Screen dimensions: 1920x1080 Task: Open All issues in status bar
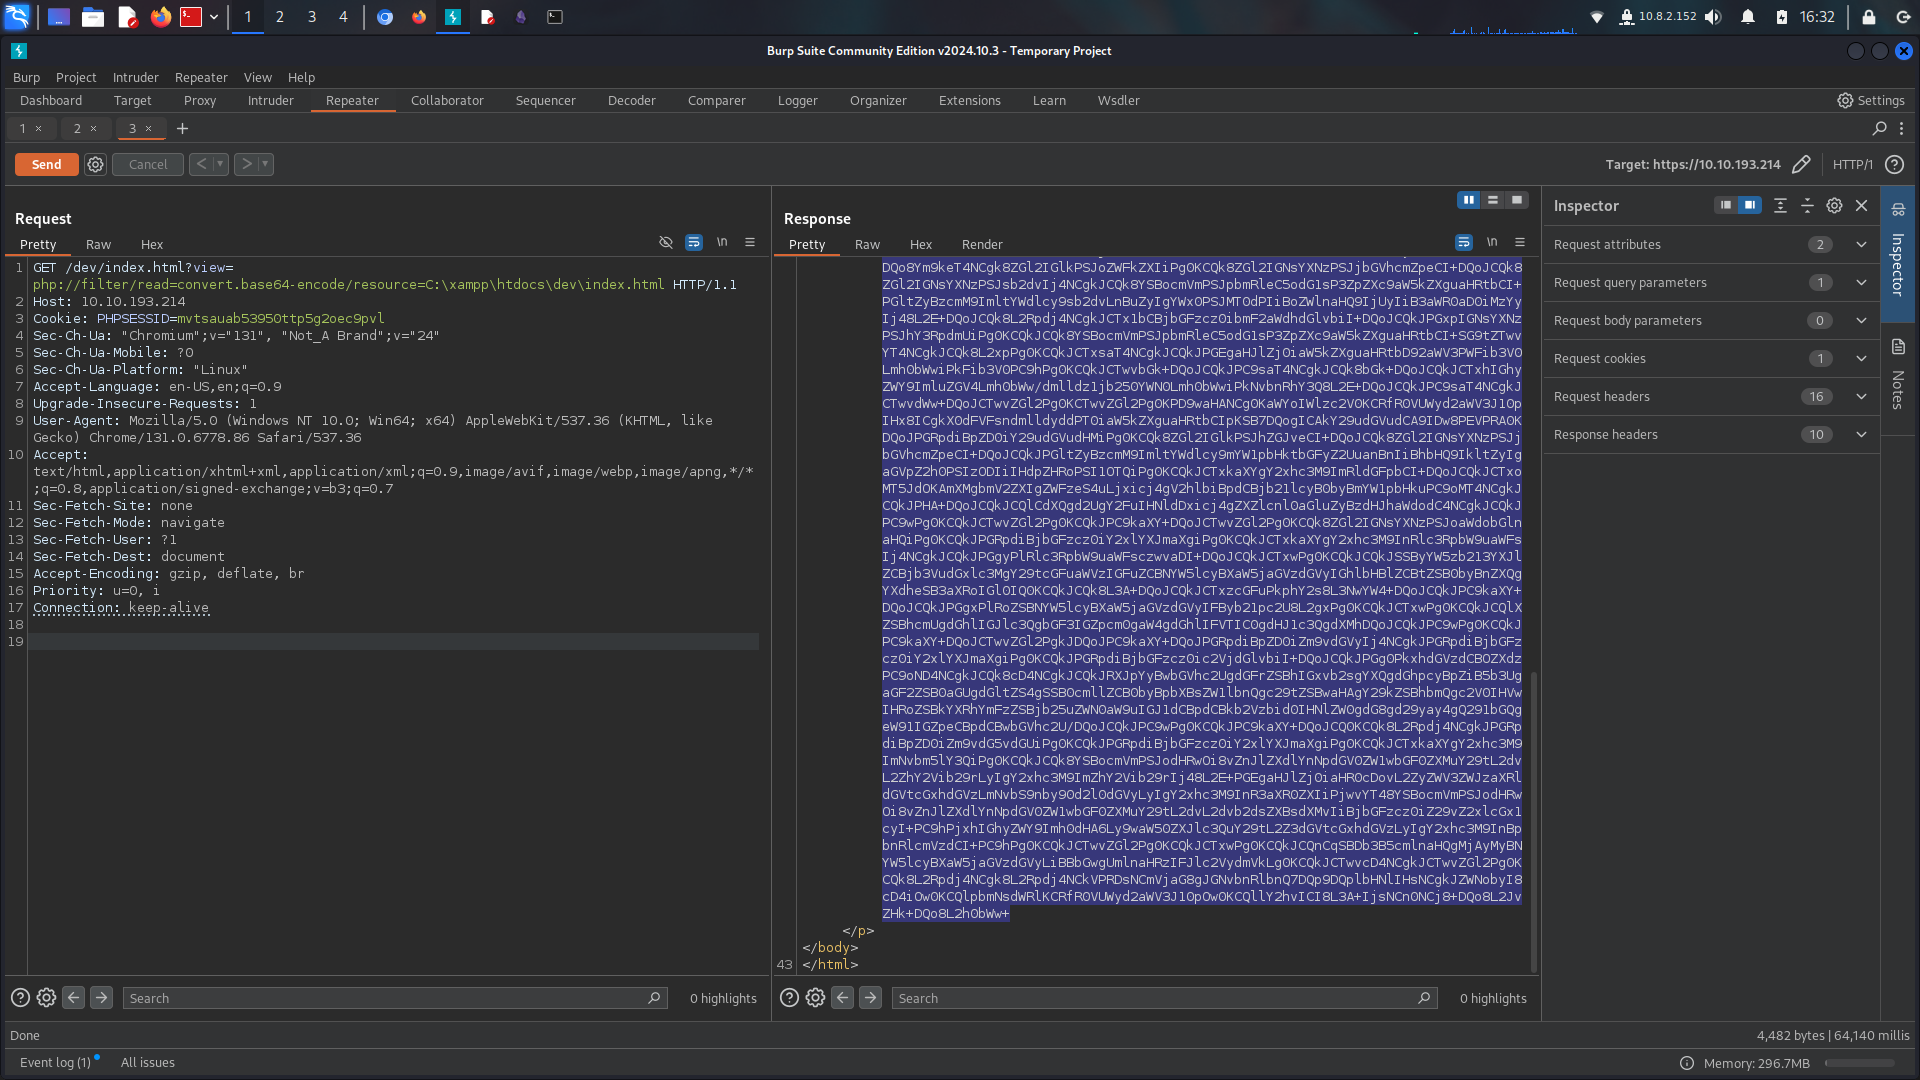click(x=148, y=1063)
